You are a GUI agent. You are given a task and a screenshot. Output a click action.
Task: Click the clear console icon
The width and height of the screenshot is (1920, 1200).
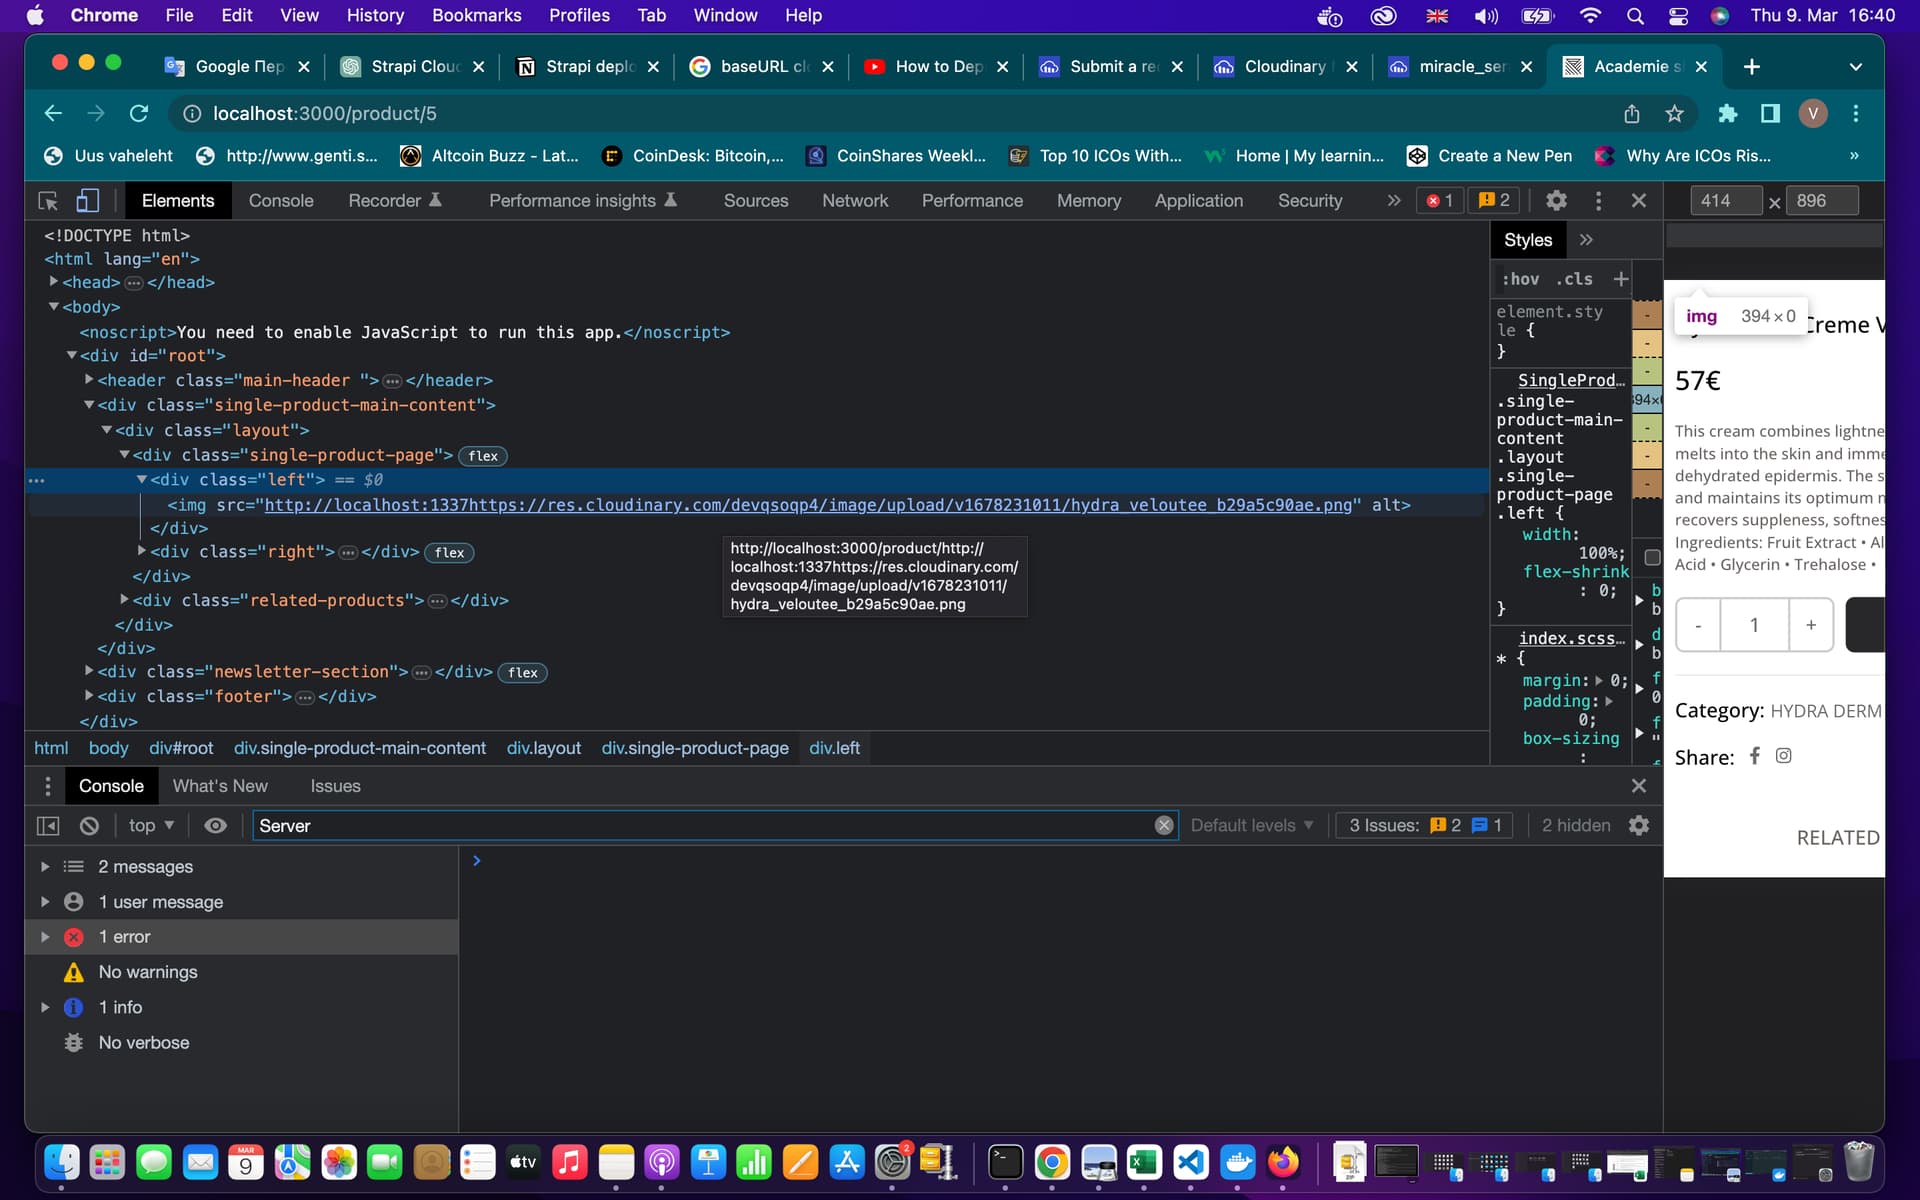pyautogui.click(x=89, y=826)
